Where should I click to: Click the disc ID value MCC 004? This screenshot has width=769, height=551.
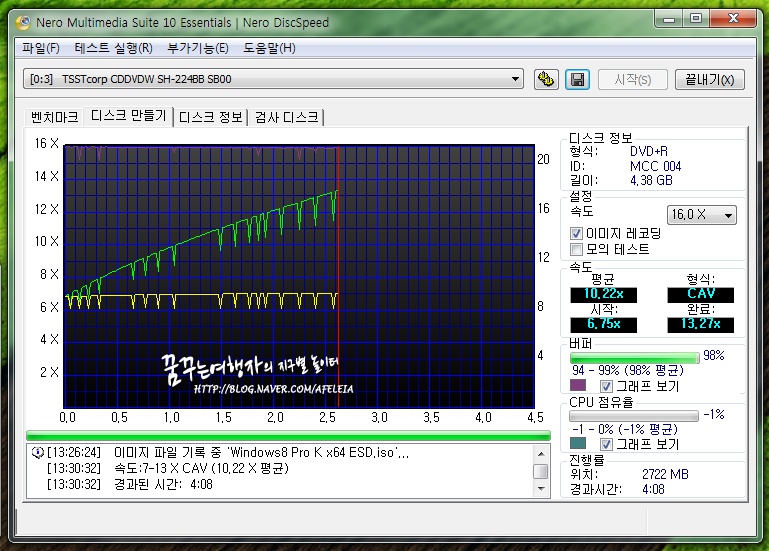tap(655, 166)
